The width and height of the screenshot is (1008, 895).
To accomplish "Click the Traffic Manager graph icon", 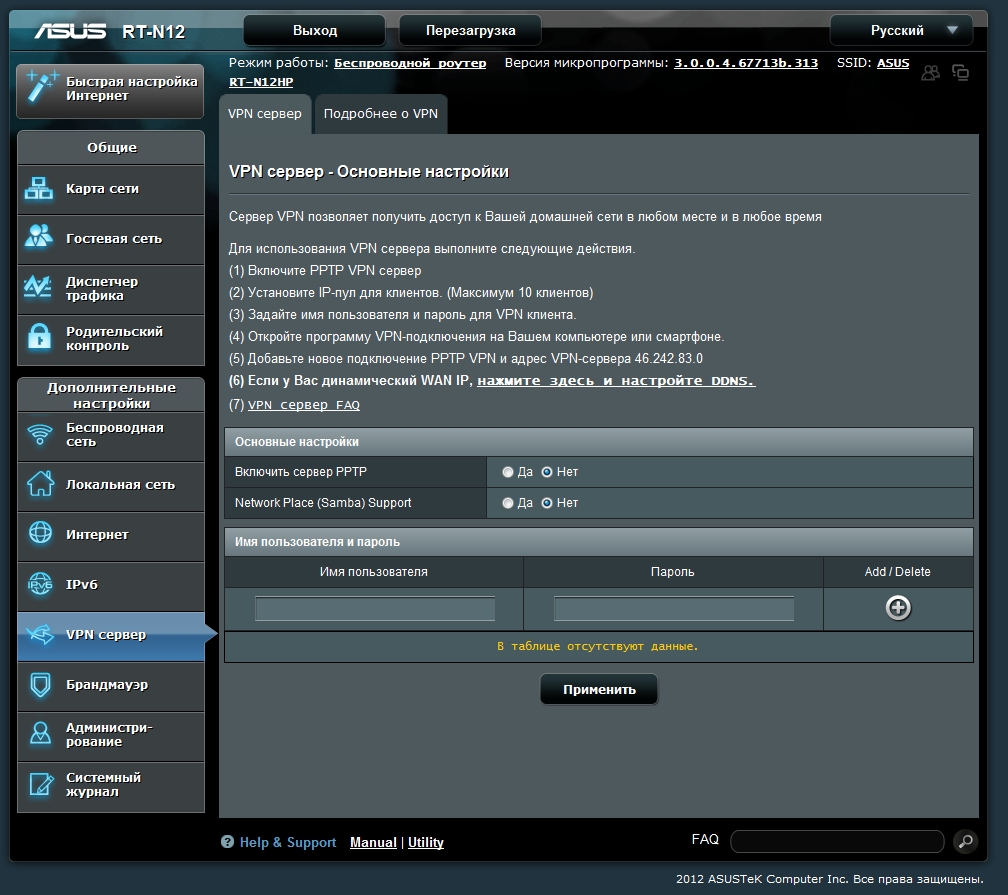I will [x=37, y=287].
